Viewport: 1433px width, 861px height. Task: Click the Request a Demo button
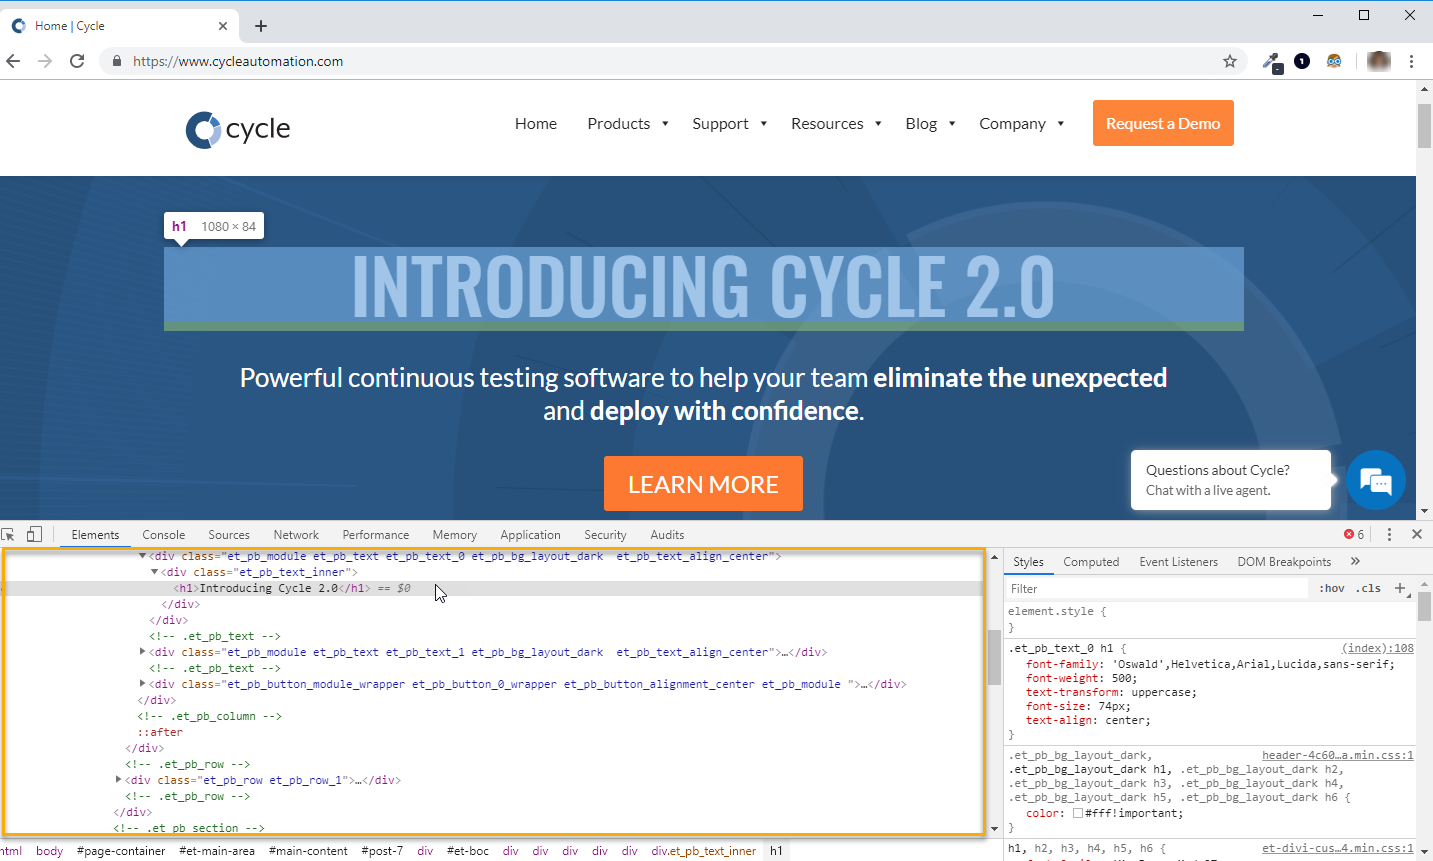click(1162, 122)
